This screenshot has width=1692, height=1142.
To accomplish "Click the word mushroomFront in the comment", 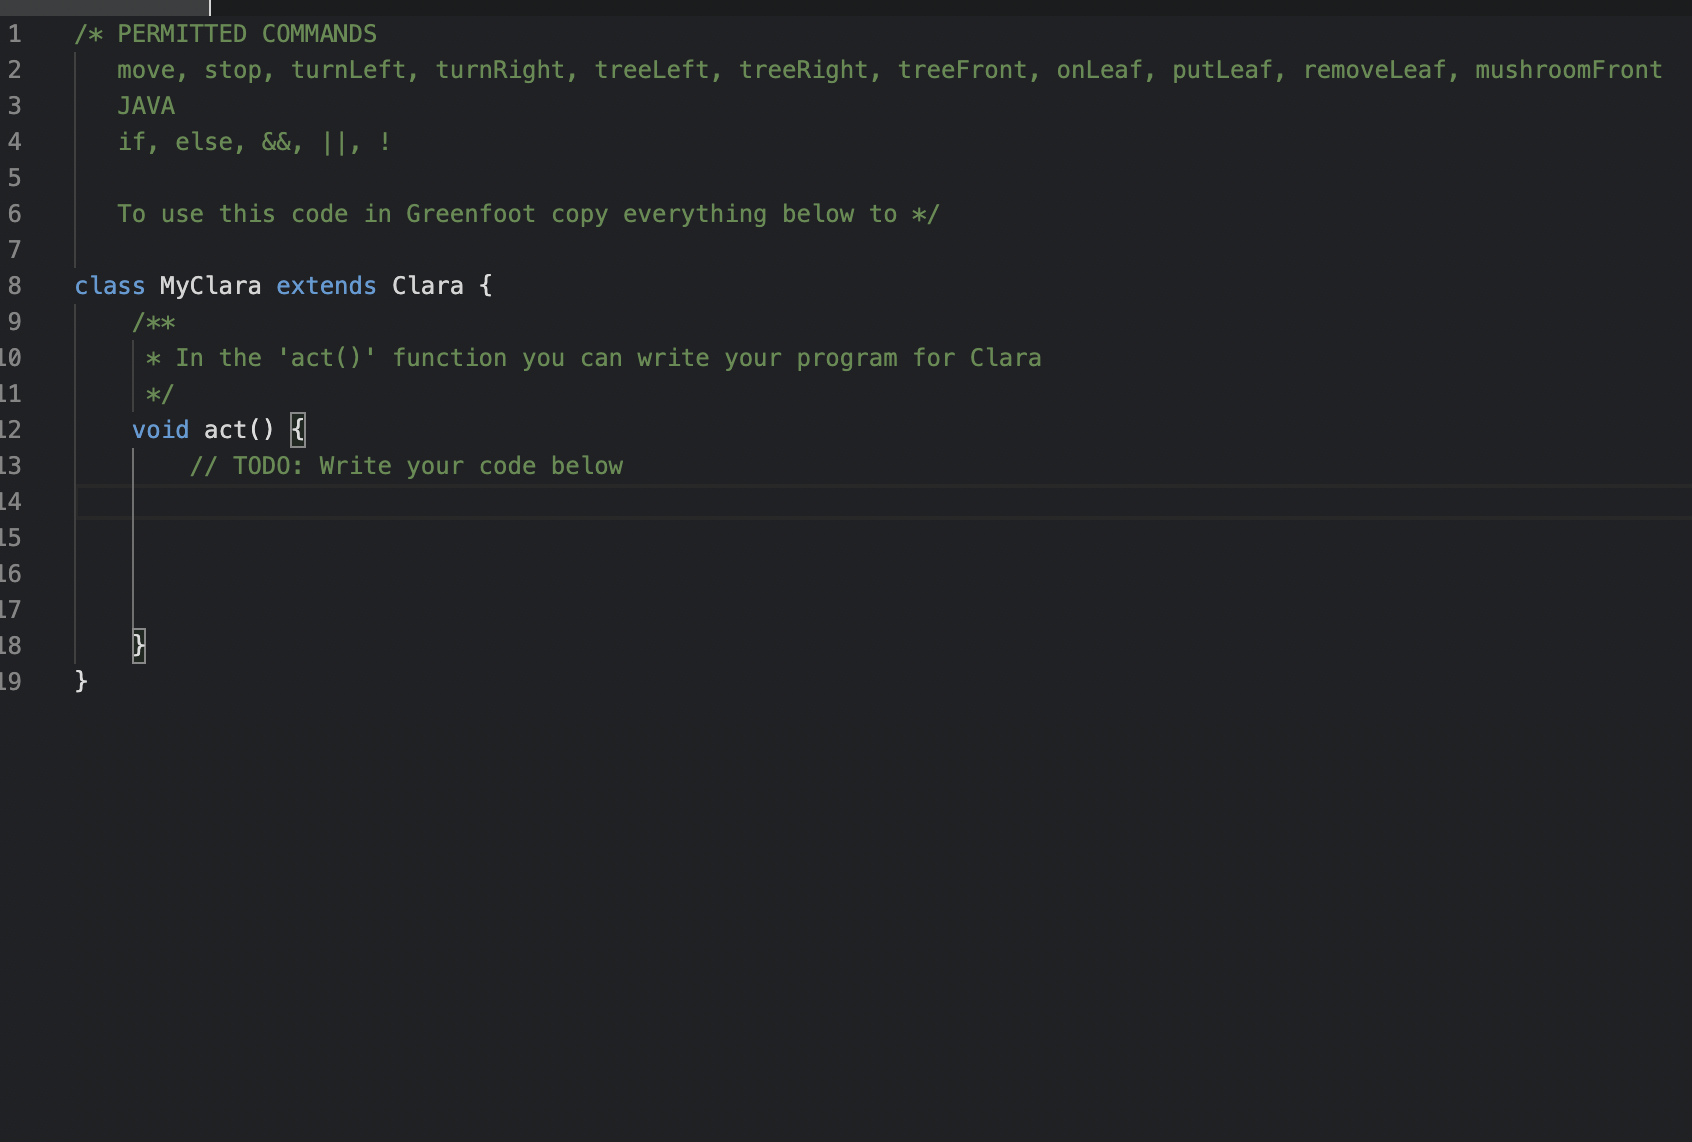I will [x=1567, y=70].
